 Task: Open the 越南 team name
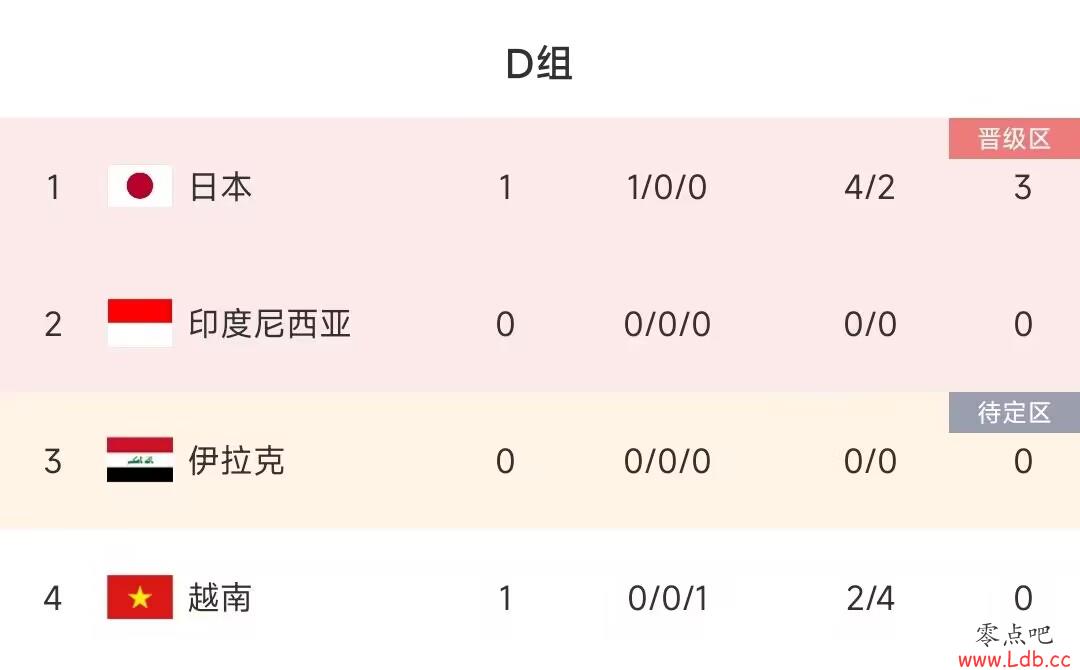pyautogui.click(x=220, y=598)
